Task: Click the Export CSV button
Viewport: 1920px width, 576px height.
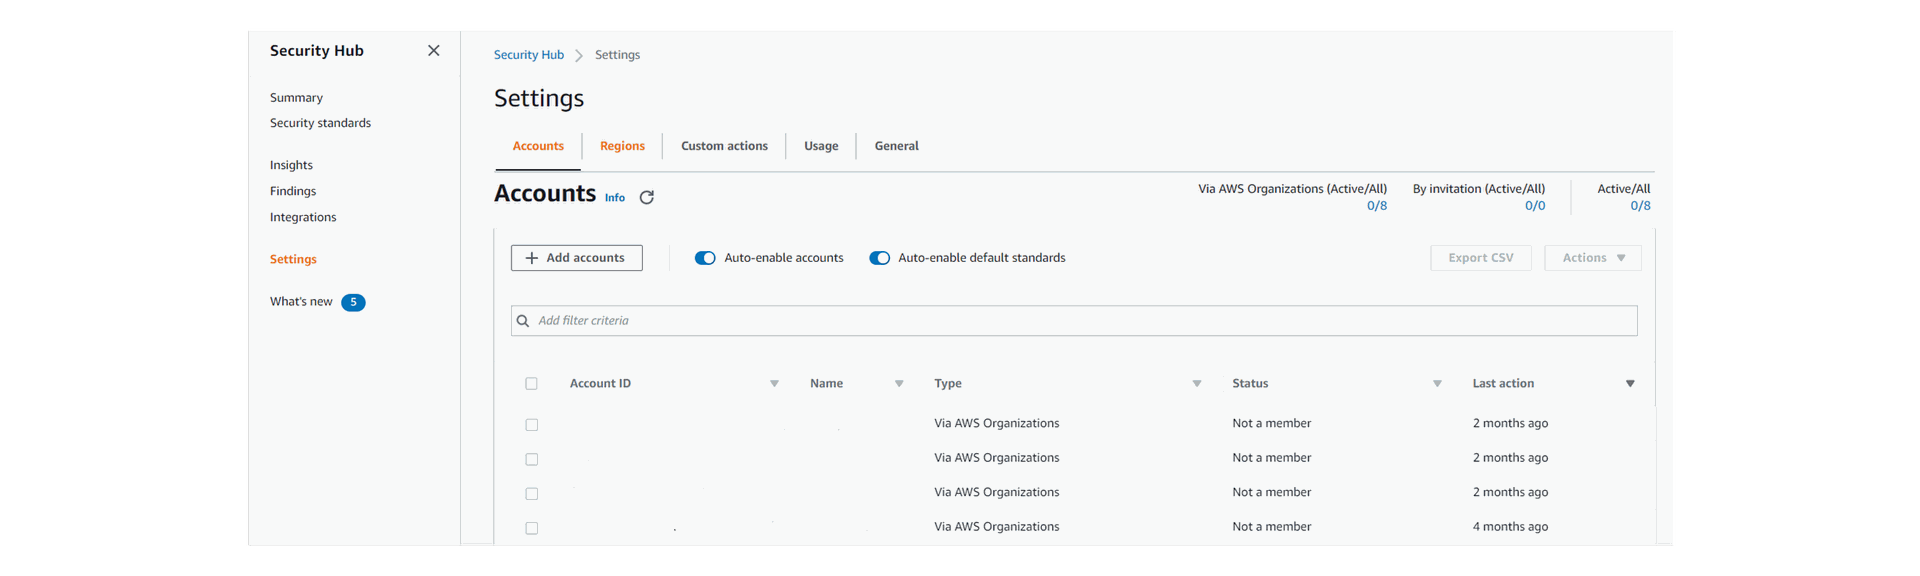Action: coord(1481,258)
